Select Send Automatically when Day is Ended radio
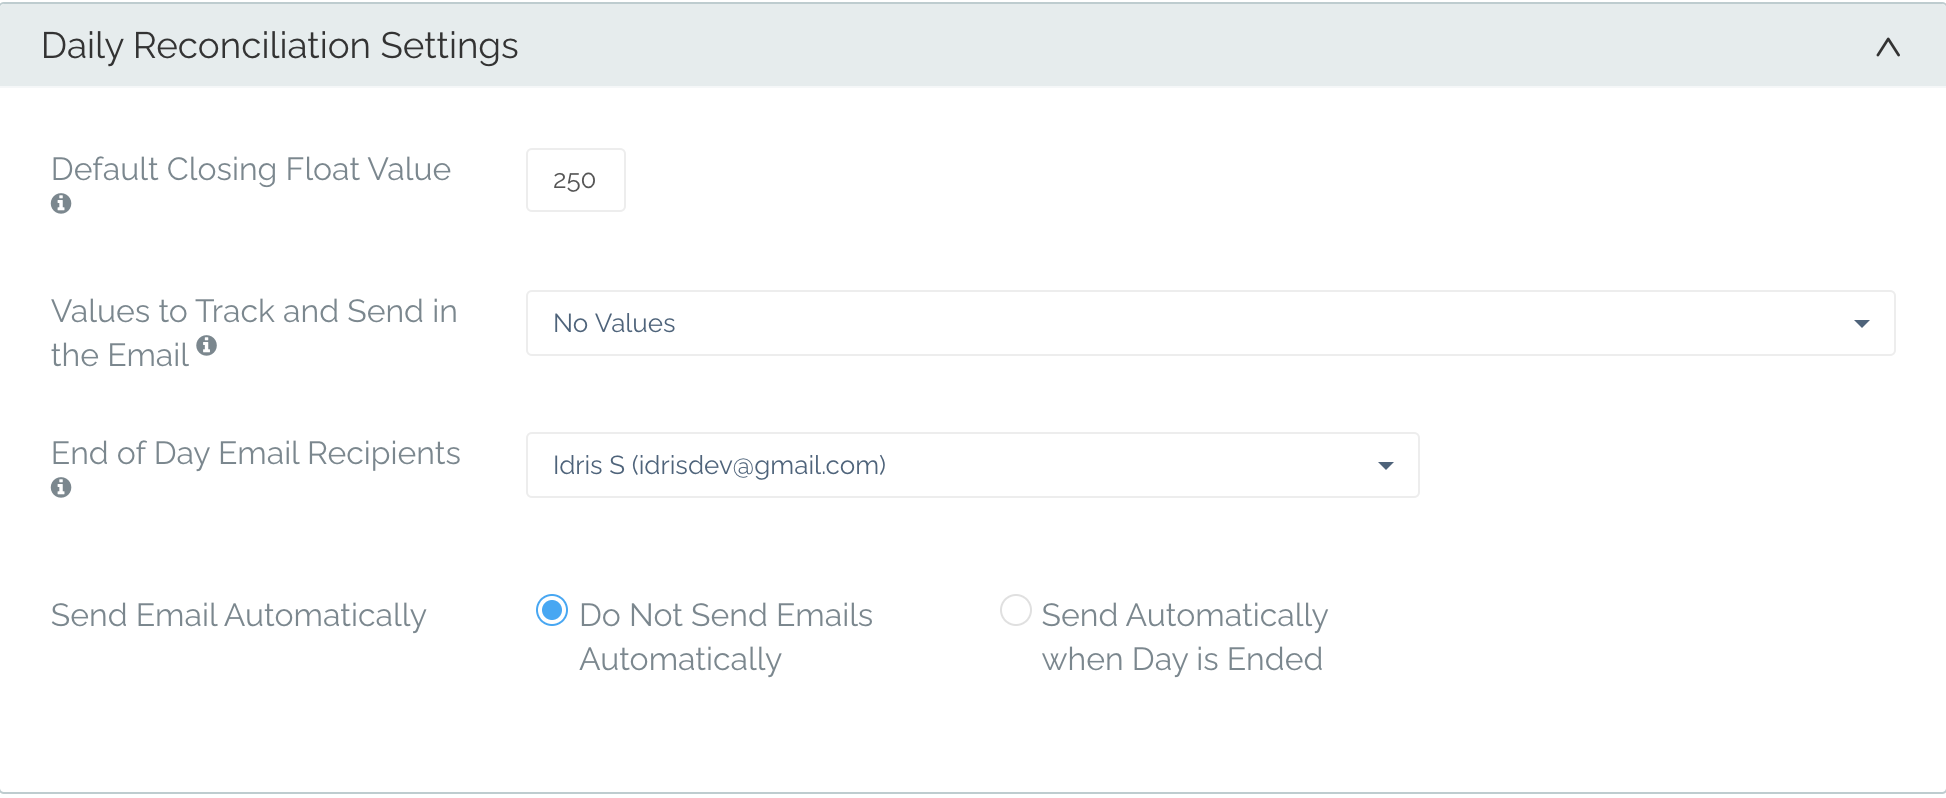Image resolution: width=1946 pixels, height=798 pixels. [x=1016, y=610]
